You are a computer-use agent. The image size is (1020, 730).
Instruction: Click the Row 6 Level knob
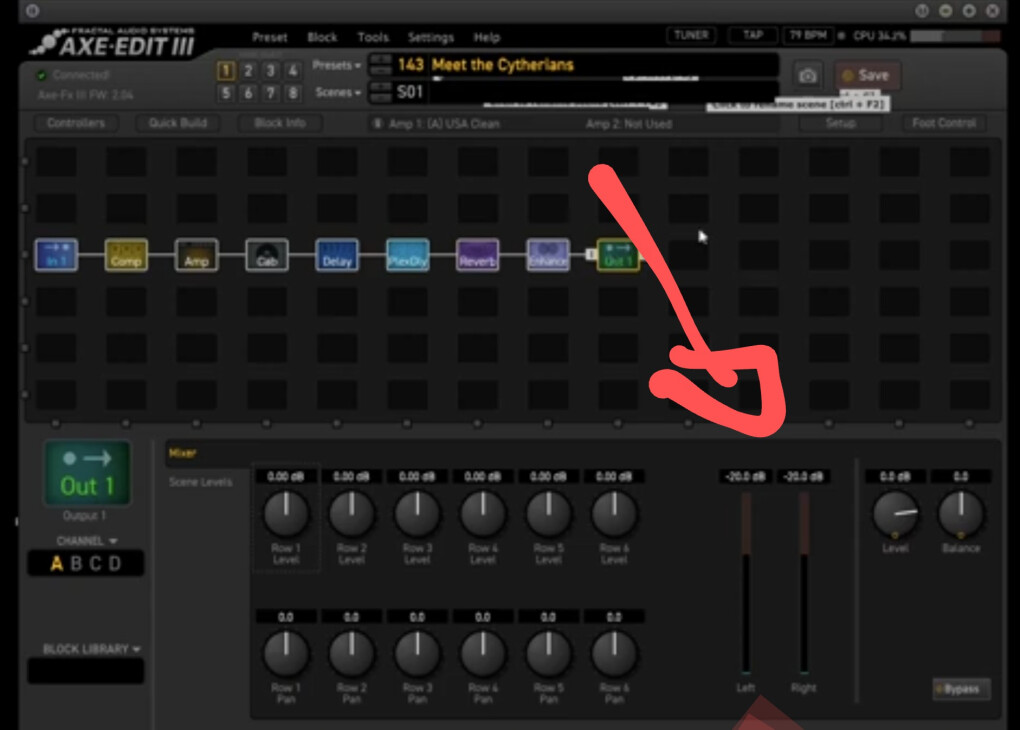pyautogui.click(x=614, y=513)
